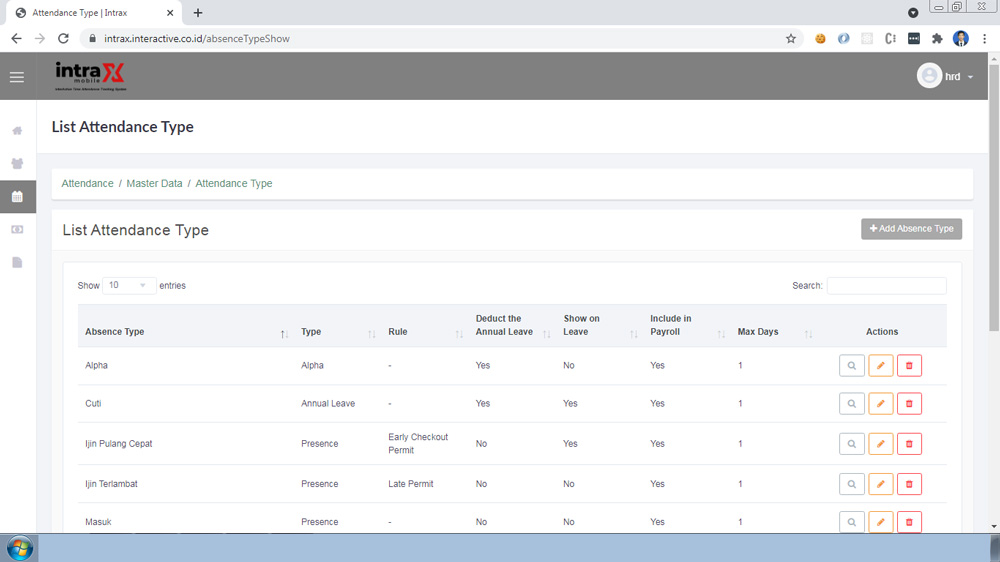Image resolution: width=1000 pixels, height=562 pixels.
Task: Open a new browser tab
Action: pyautogui.click(x=198, y=13)
